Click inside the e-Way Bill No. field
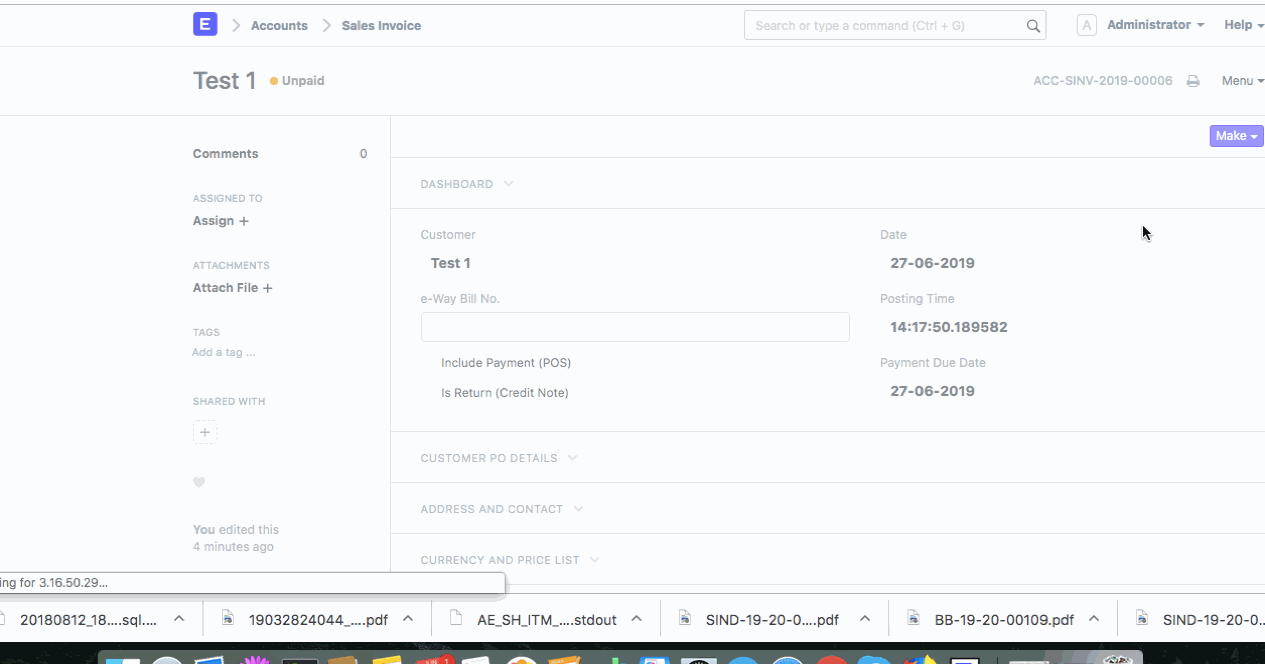This screenshot has width=1265, height=664. pyautogui.click(x=635, y=326)
